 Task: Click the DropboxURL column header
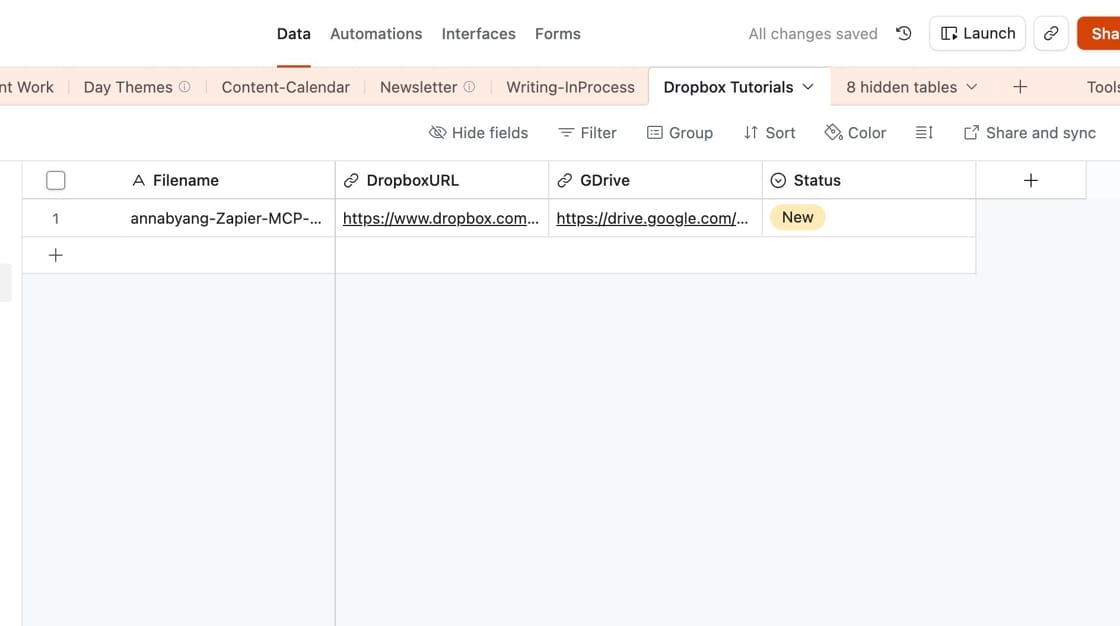[441, 180]
